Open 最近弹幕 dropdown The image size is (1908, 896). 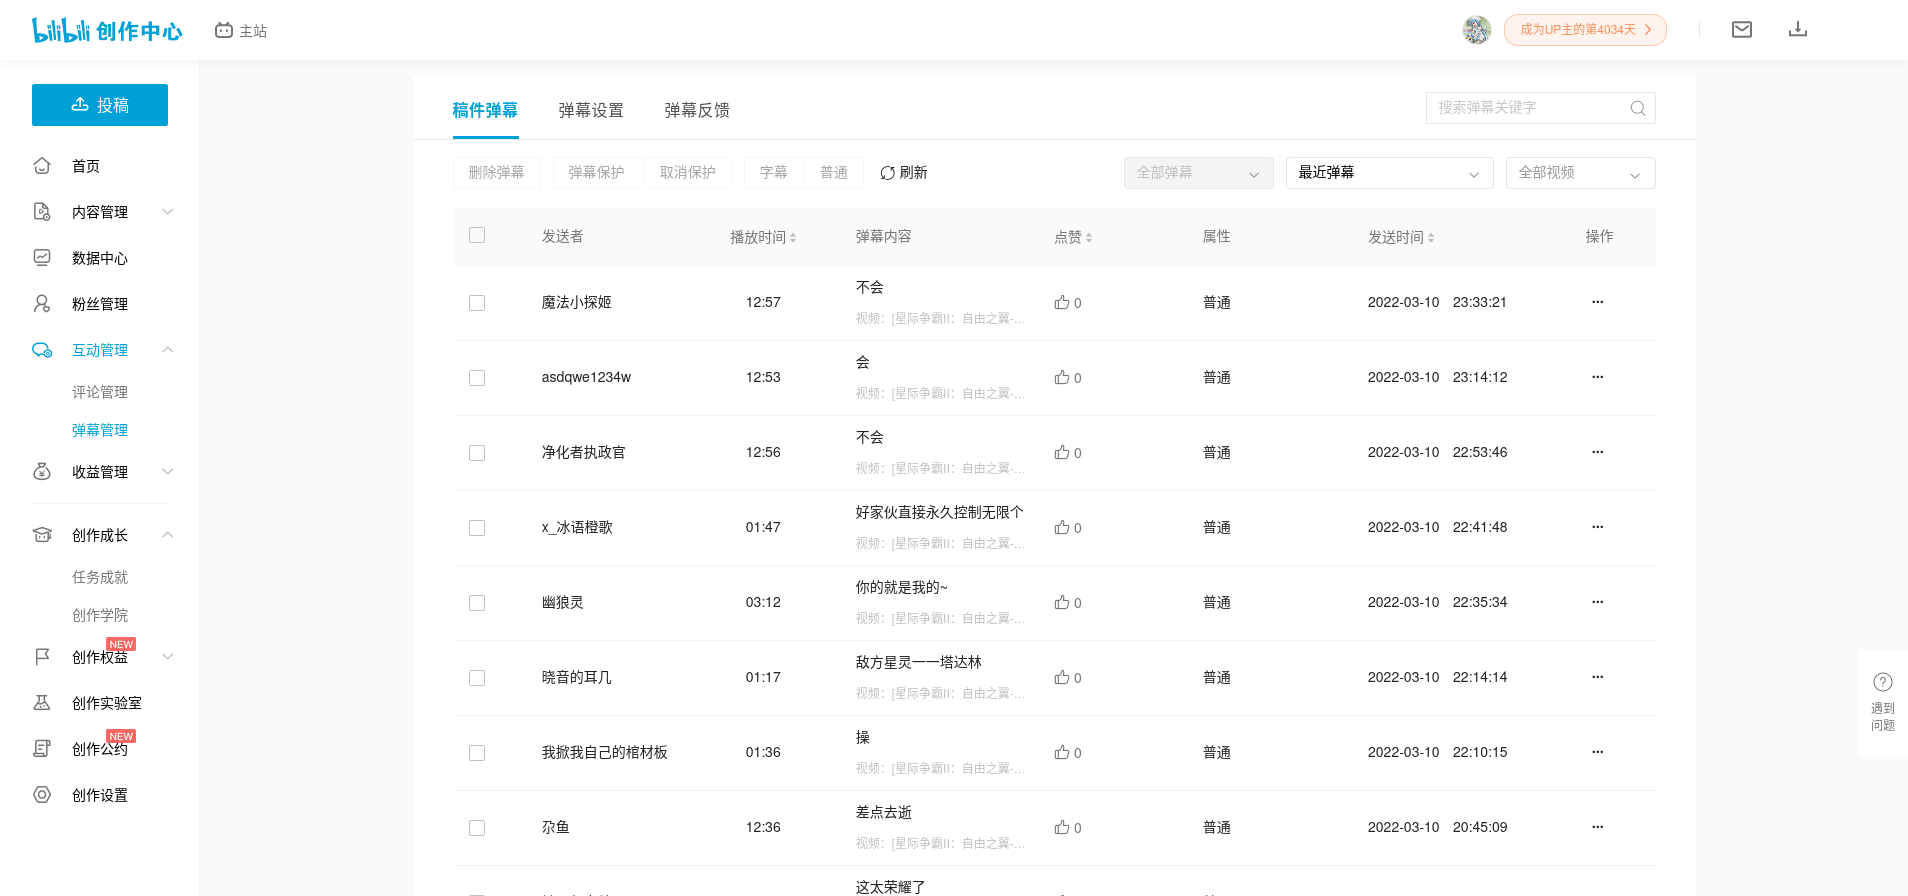[x=1390, y=173]
